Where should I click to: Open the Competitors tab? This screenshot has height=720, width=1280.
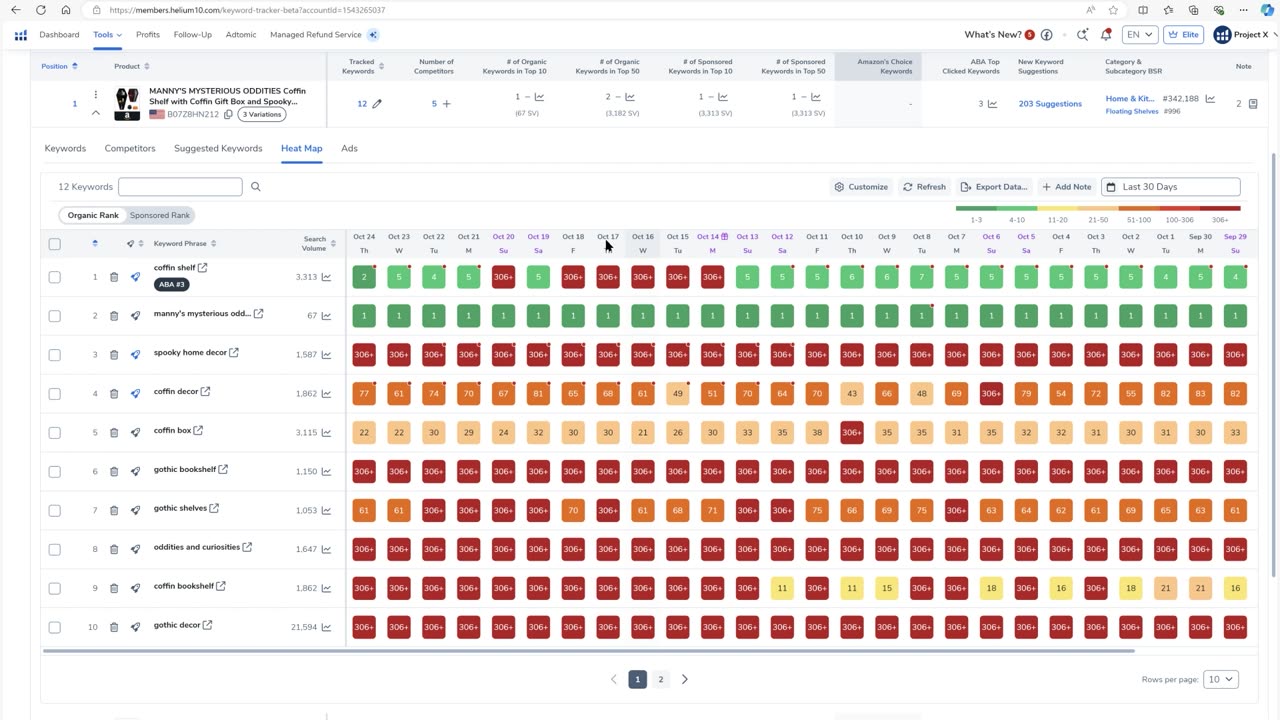130,149
